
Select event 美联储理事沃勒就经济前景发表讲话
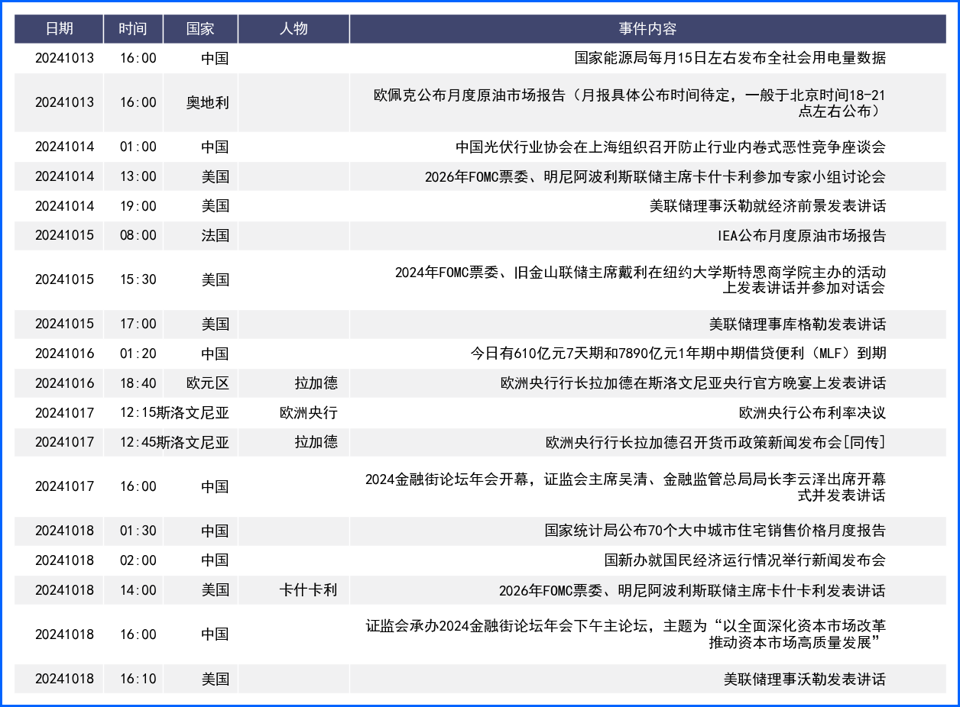pos(767,206)
